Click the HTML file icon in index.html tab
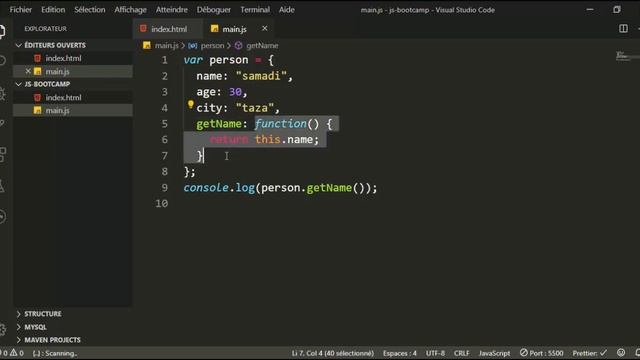 (143, 29)
